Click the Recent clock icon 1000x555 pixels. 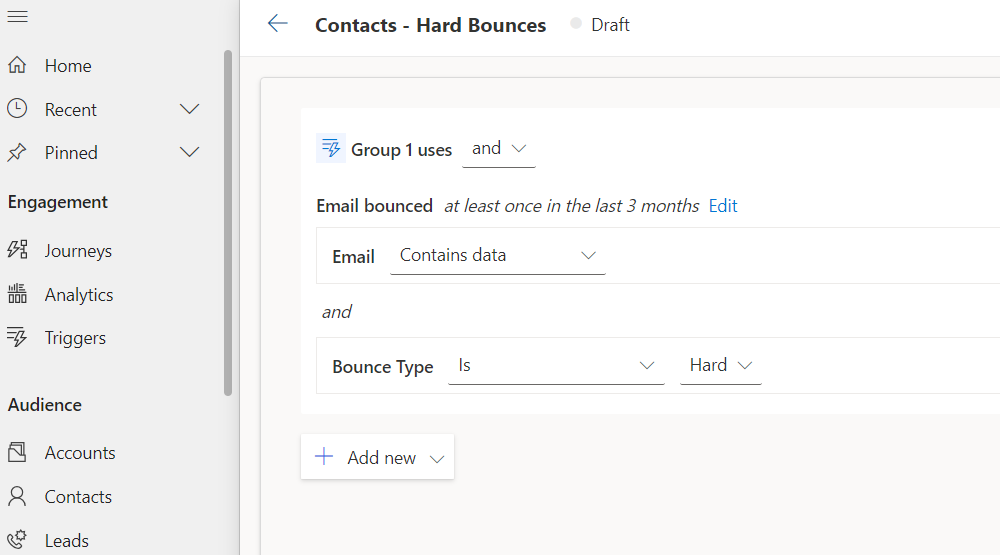click(x=17, y=108)
